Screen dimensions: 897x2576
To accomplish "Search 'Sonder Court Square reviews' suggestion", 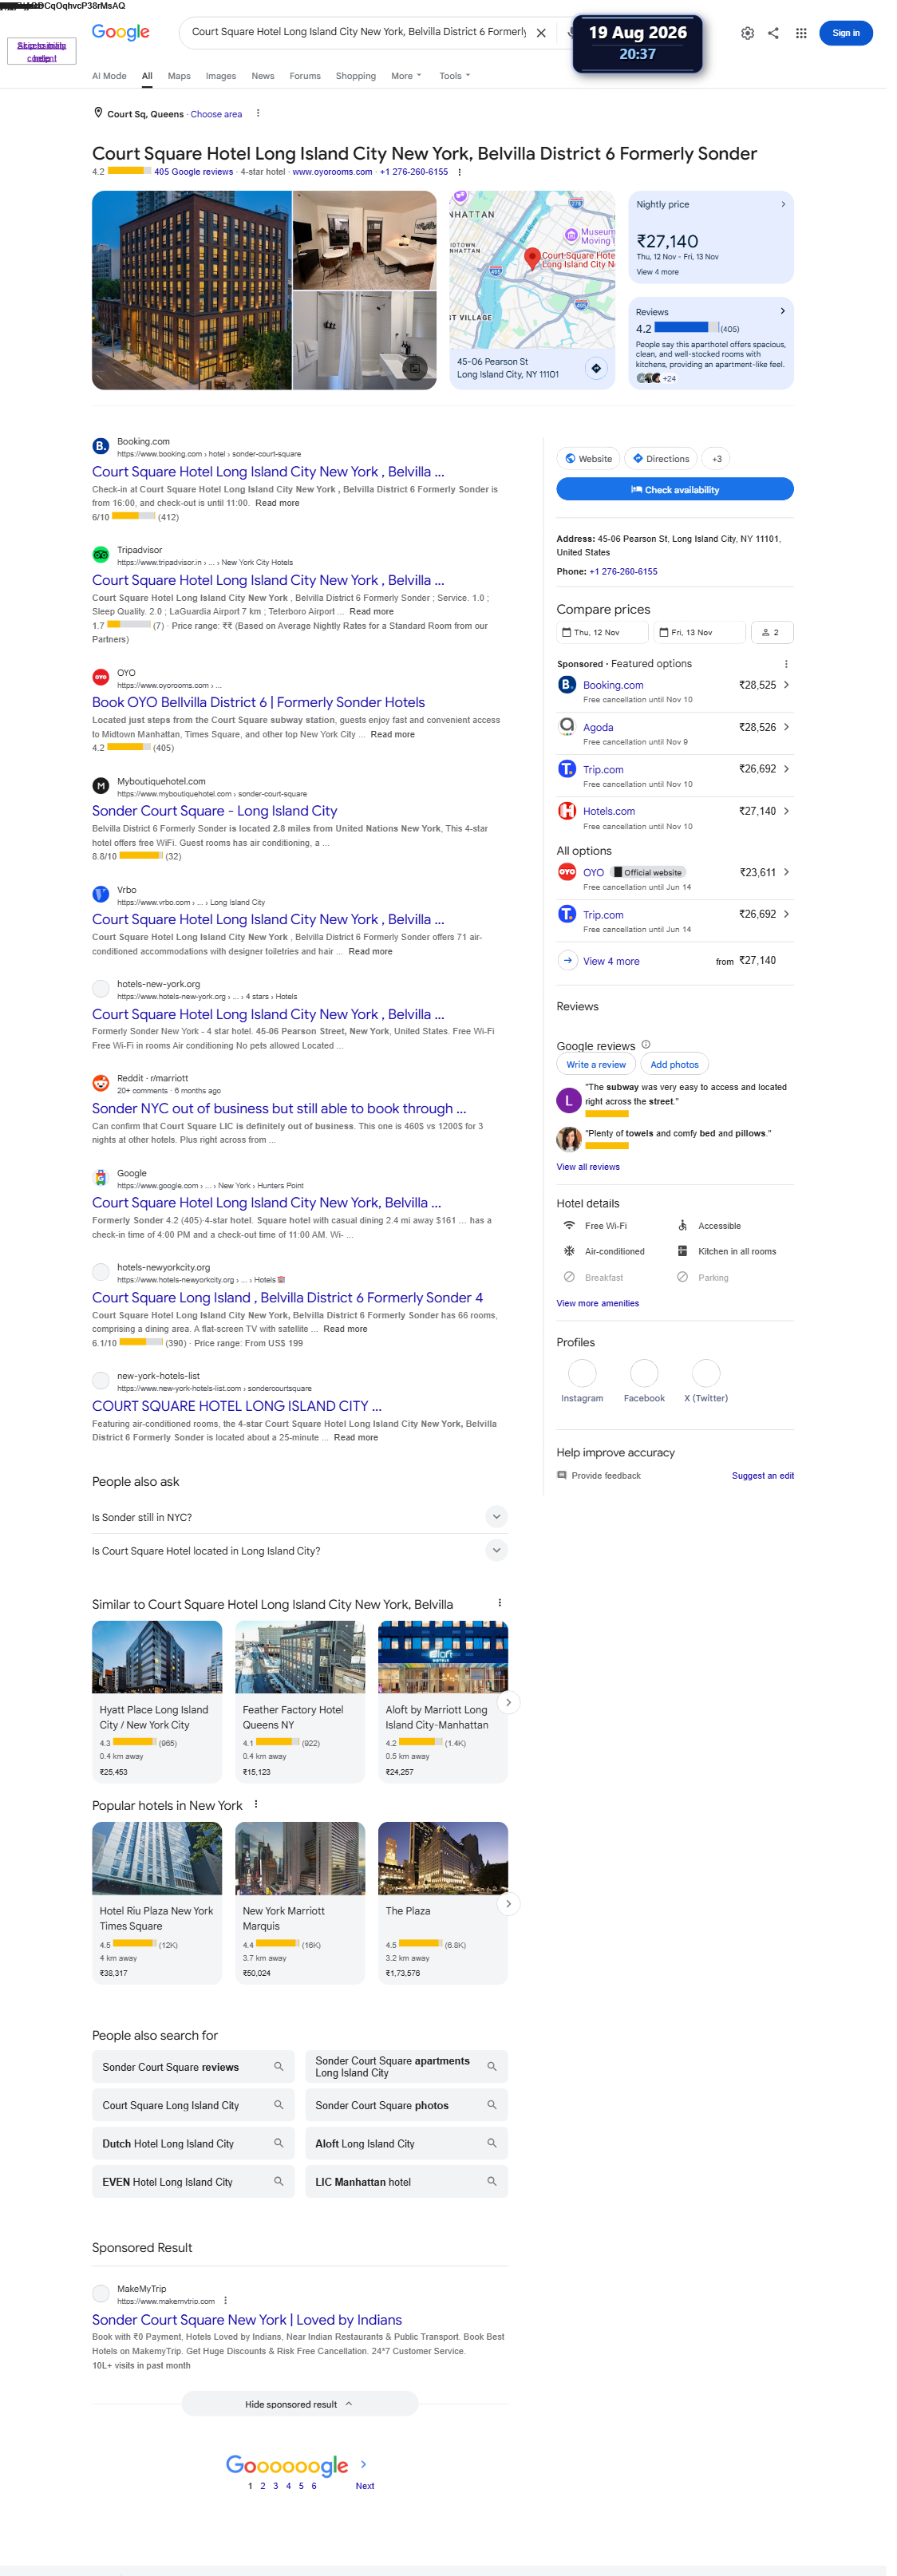I will (193, 2067).
